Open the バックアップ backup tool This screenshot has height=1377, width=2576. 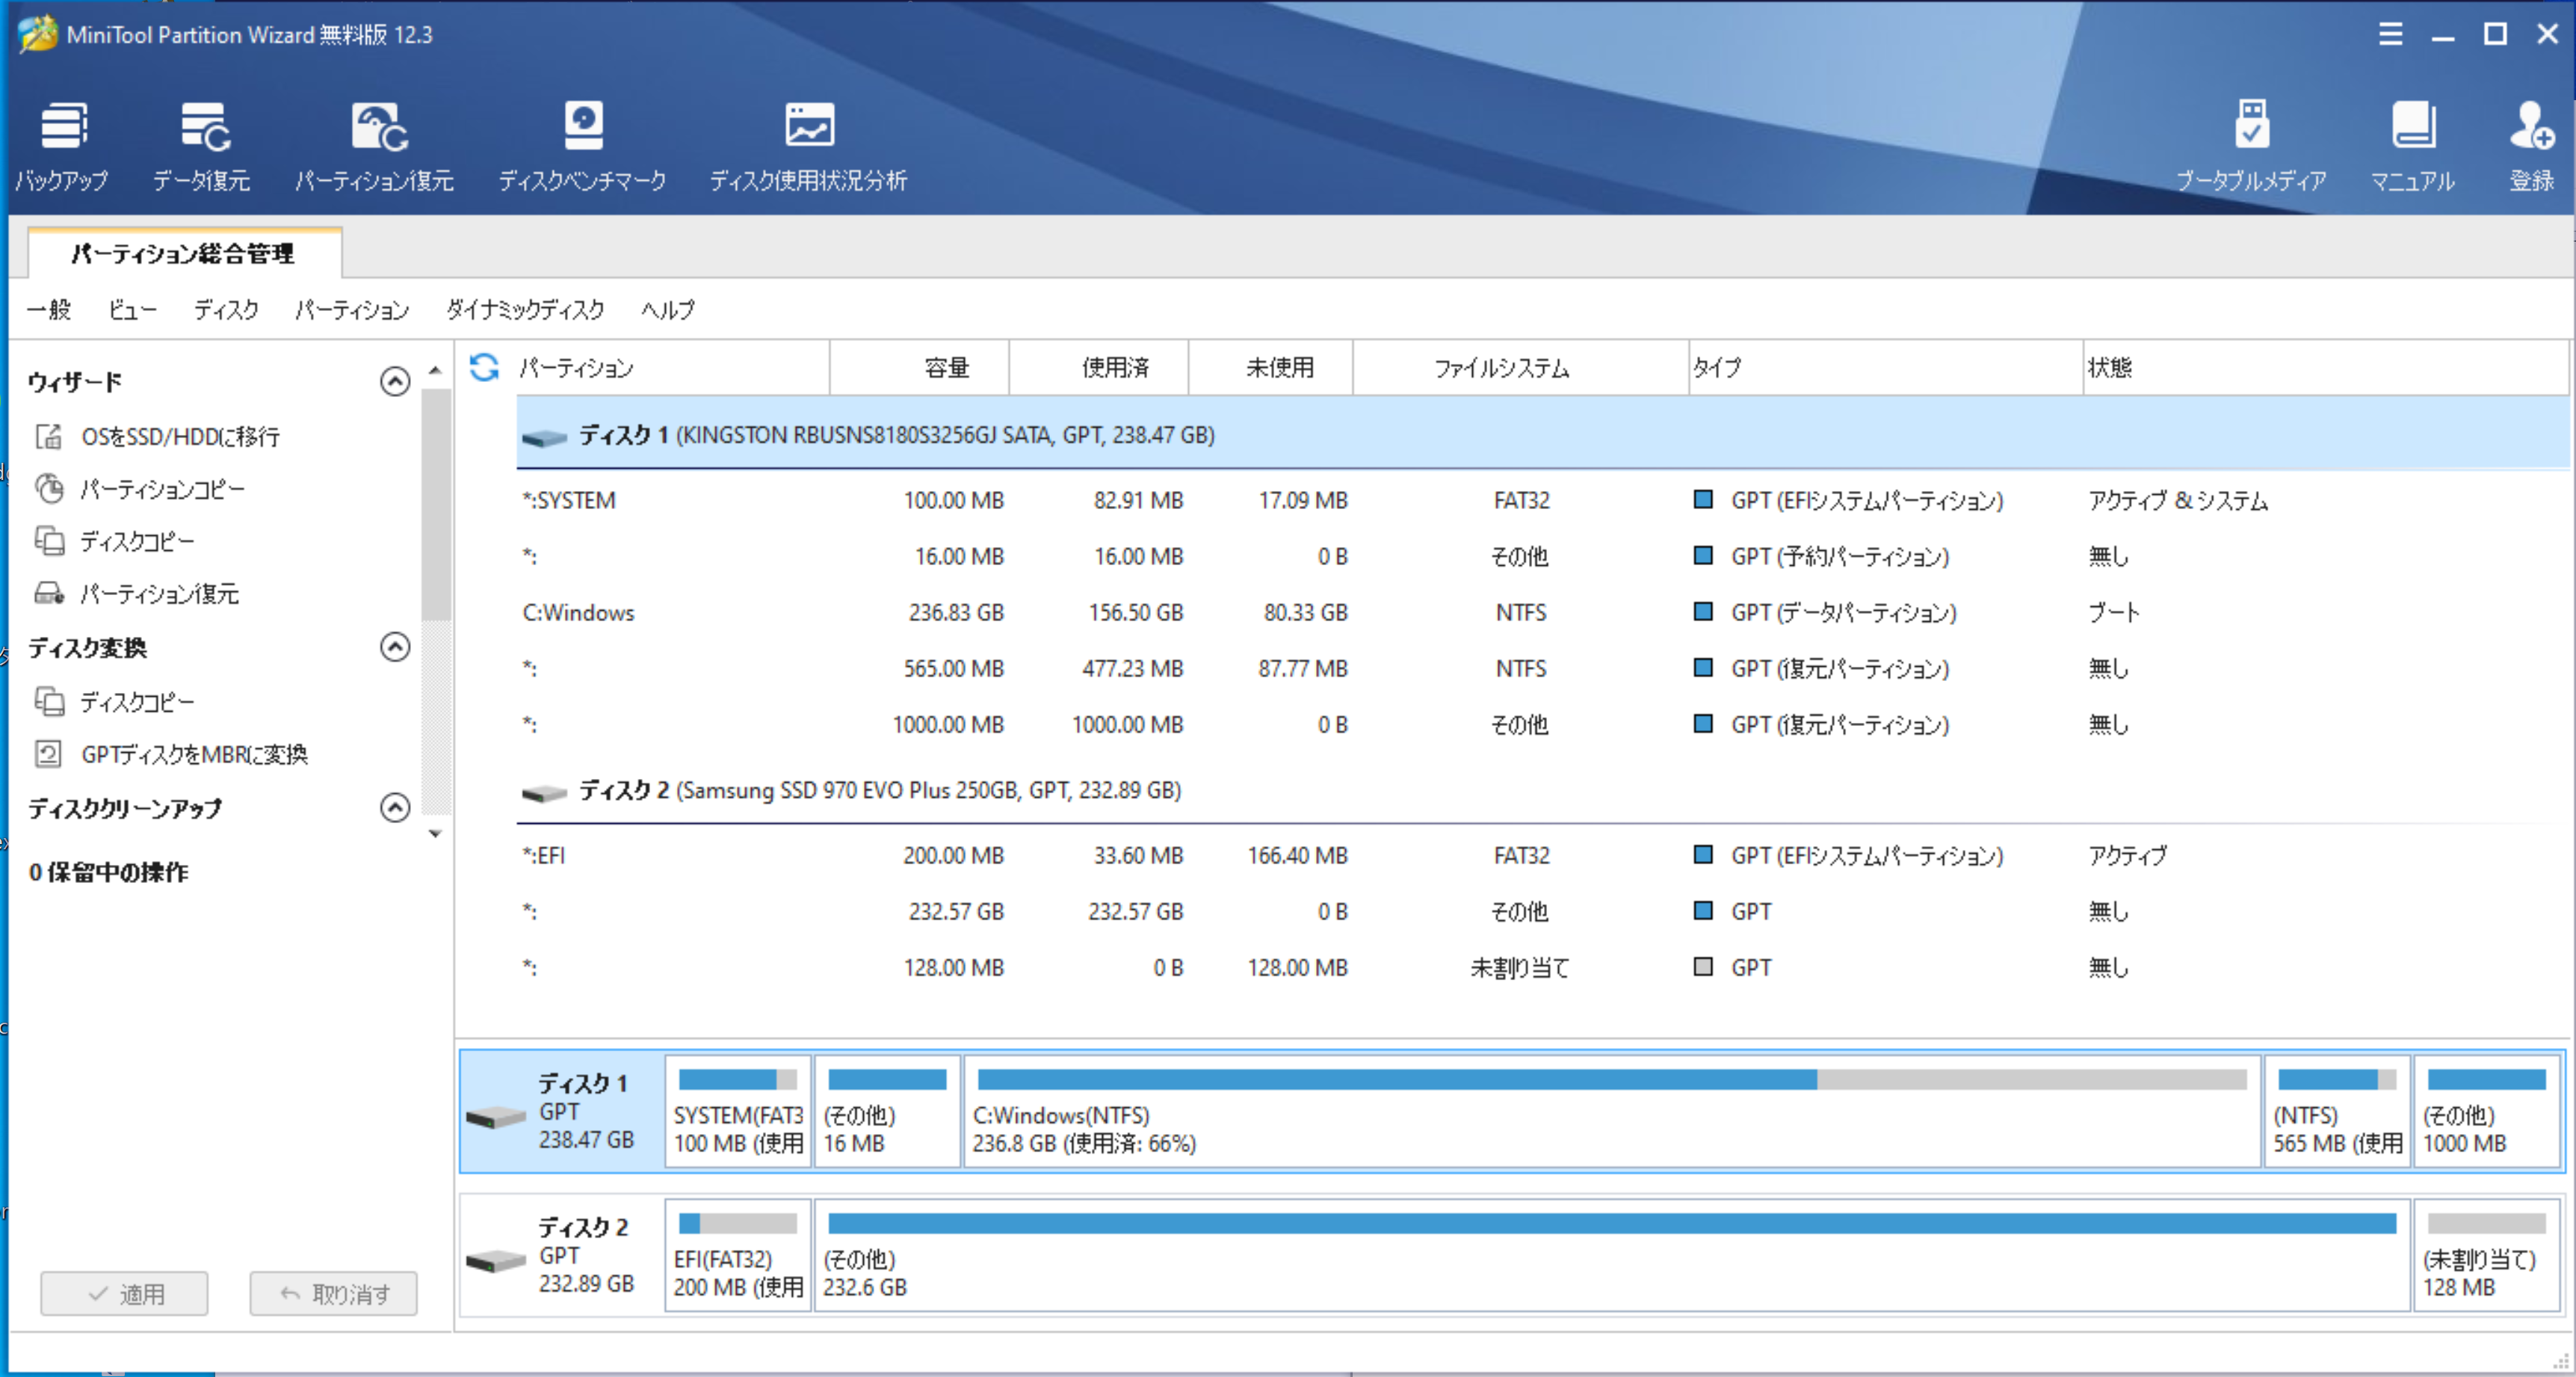(x=62, y=146)
